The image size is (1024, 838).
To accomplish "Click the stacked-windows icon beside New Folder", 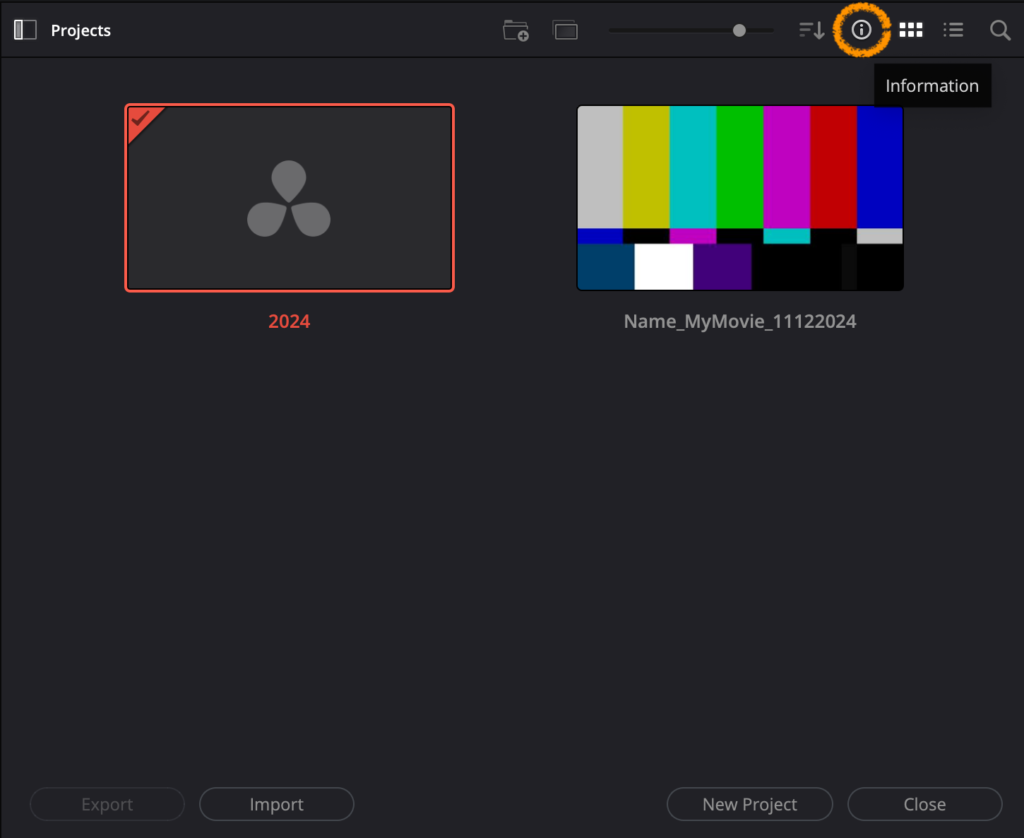I will click(x=566, y=30).
